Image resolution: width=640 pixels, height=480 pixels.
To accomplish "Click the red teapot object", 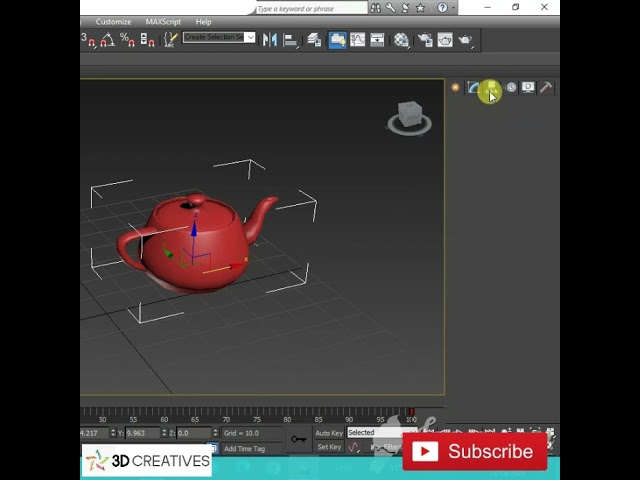I will click(x=197, y=244).
